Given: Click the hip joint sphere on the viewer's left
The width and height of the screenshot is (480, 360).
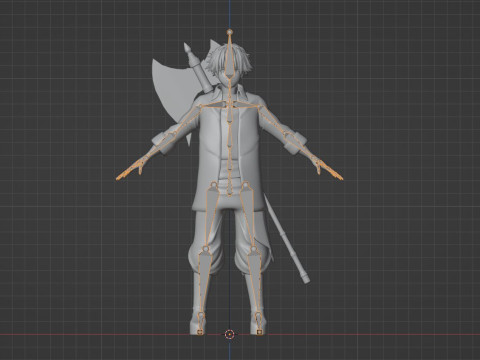Looking at the screenshot, I should 213,184.
